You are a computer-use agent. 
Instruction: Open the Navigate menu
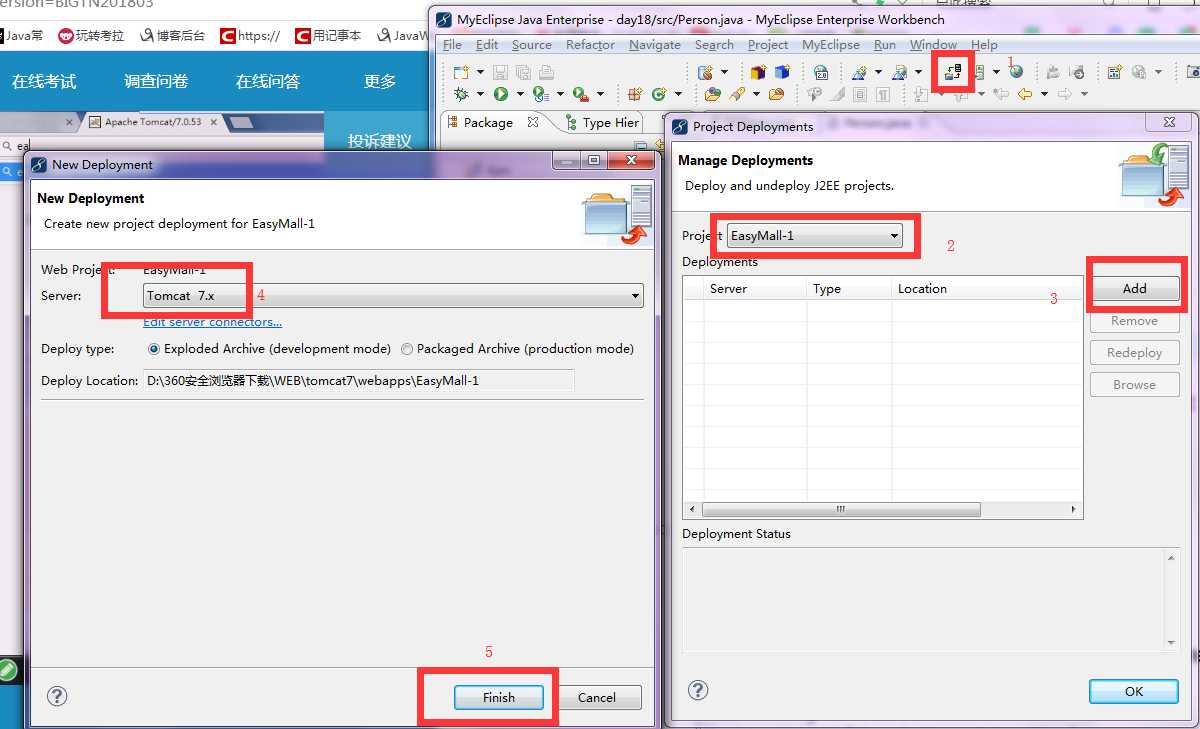(x=654, y=45)
